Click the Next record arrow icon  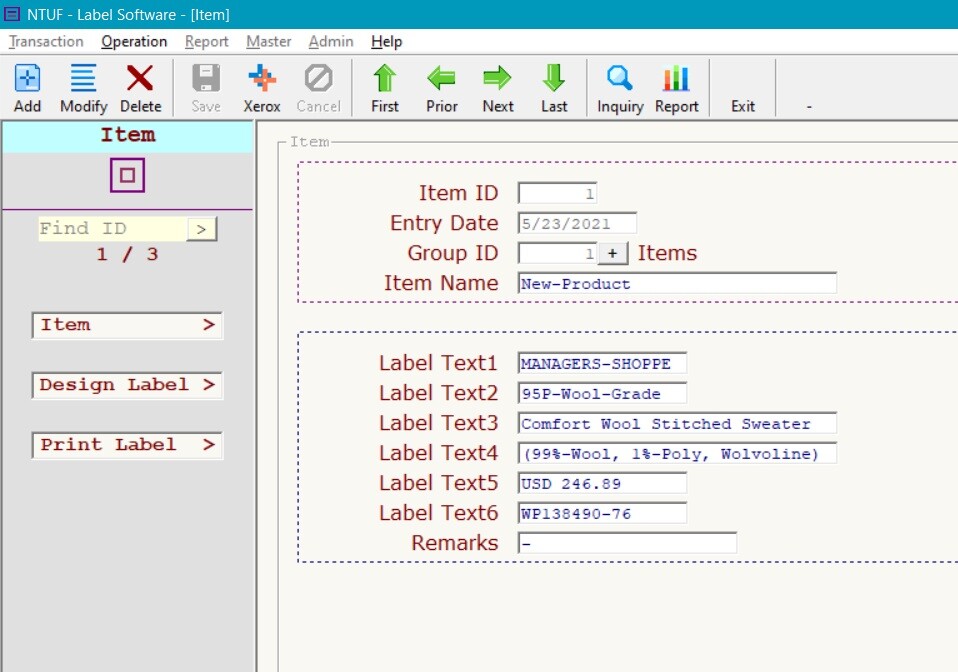[x=497, y=85]
